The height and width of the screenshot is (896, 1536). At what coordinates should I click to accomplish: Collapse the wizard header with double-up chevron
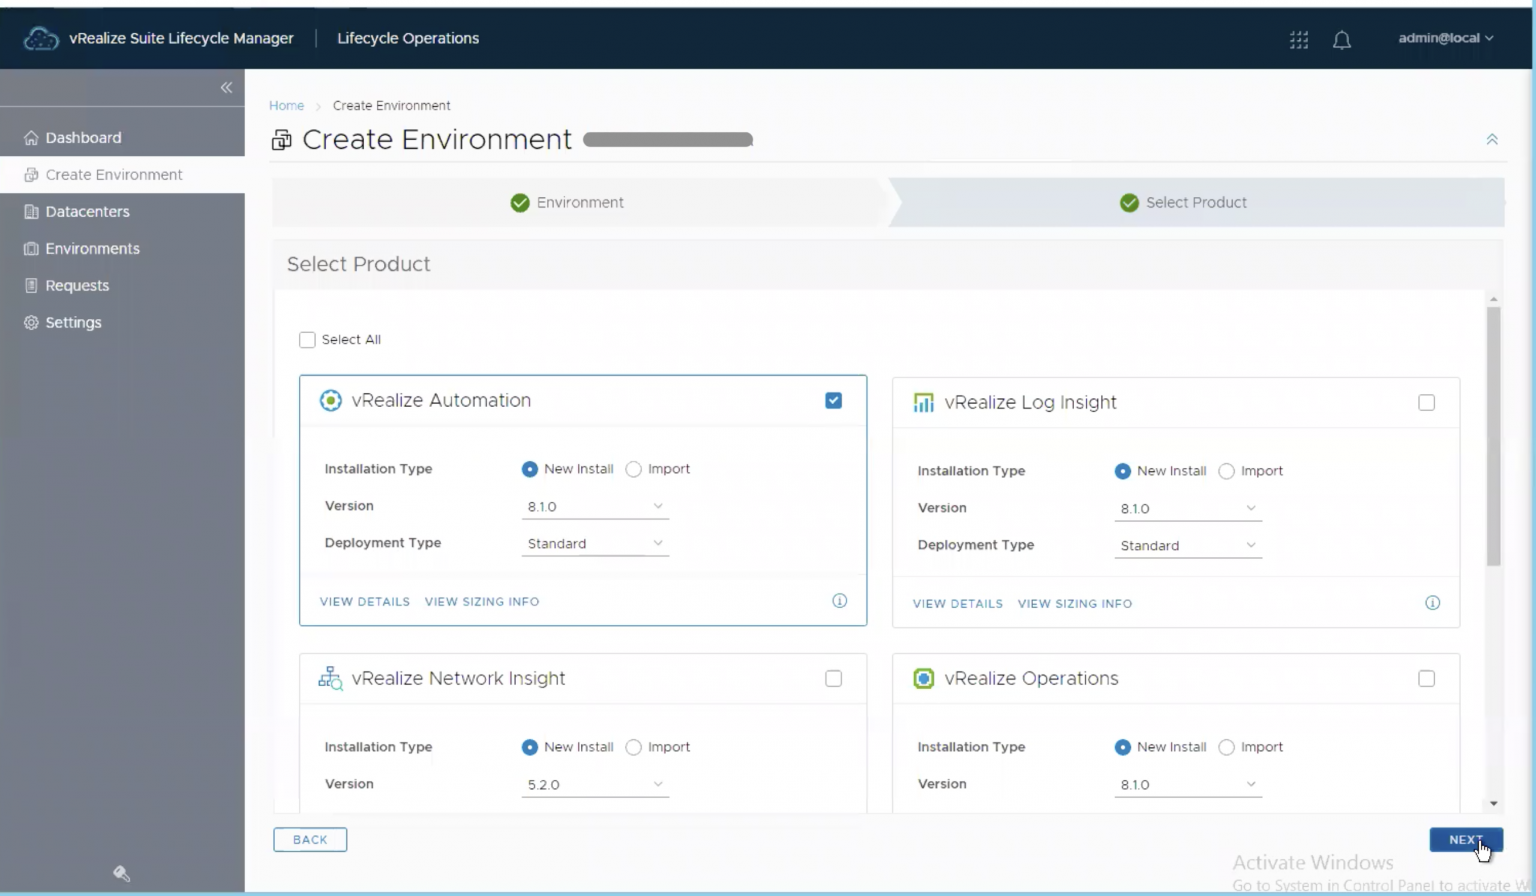point(1492,140)
